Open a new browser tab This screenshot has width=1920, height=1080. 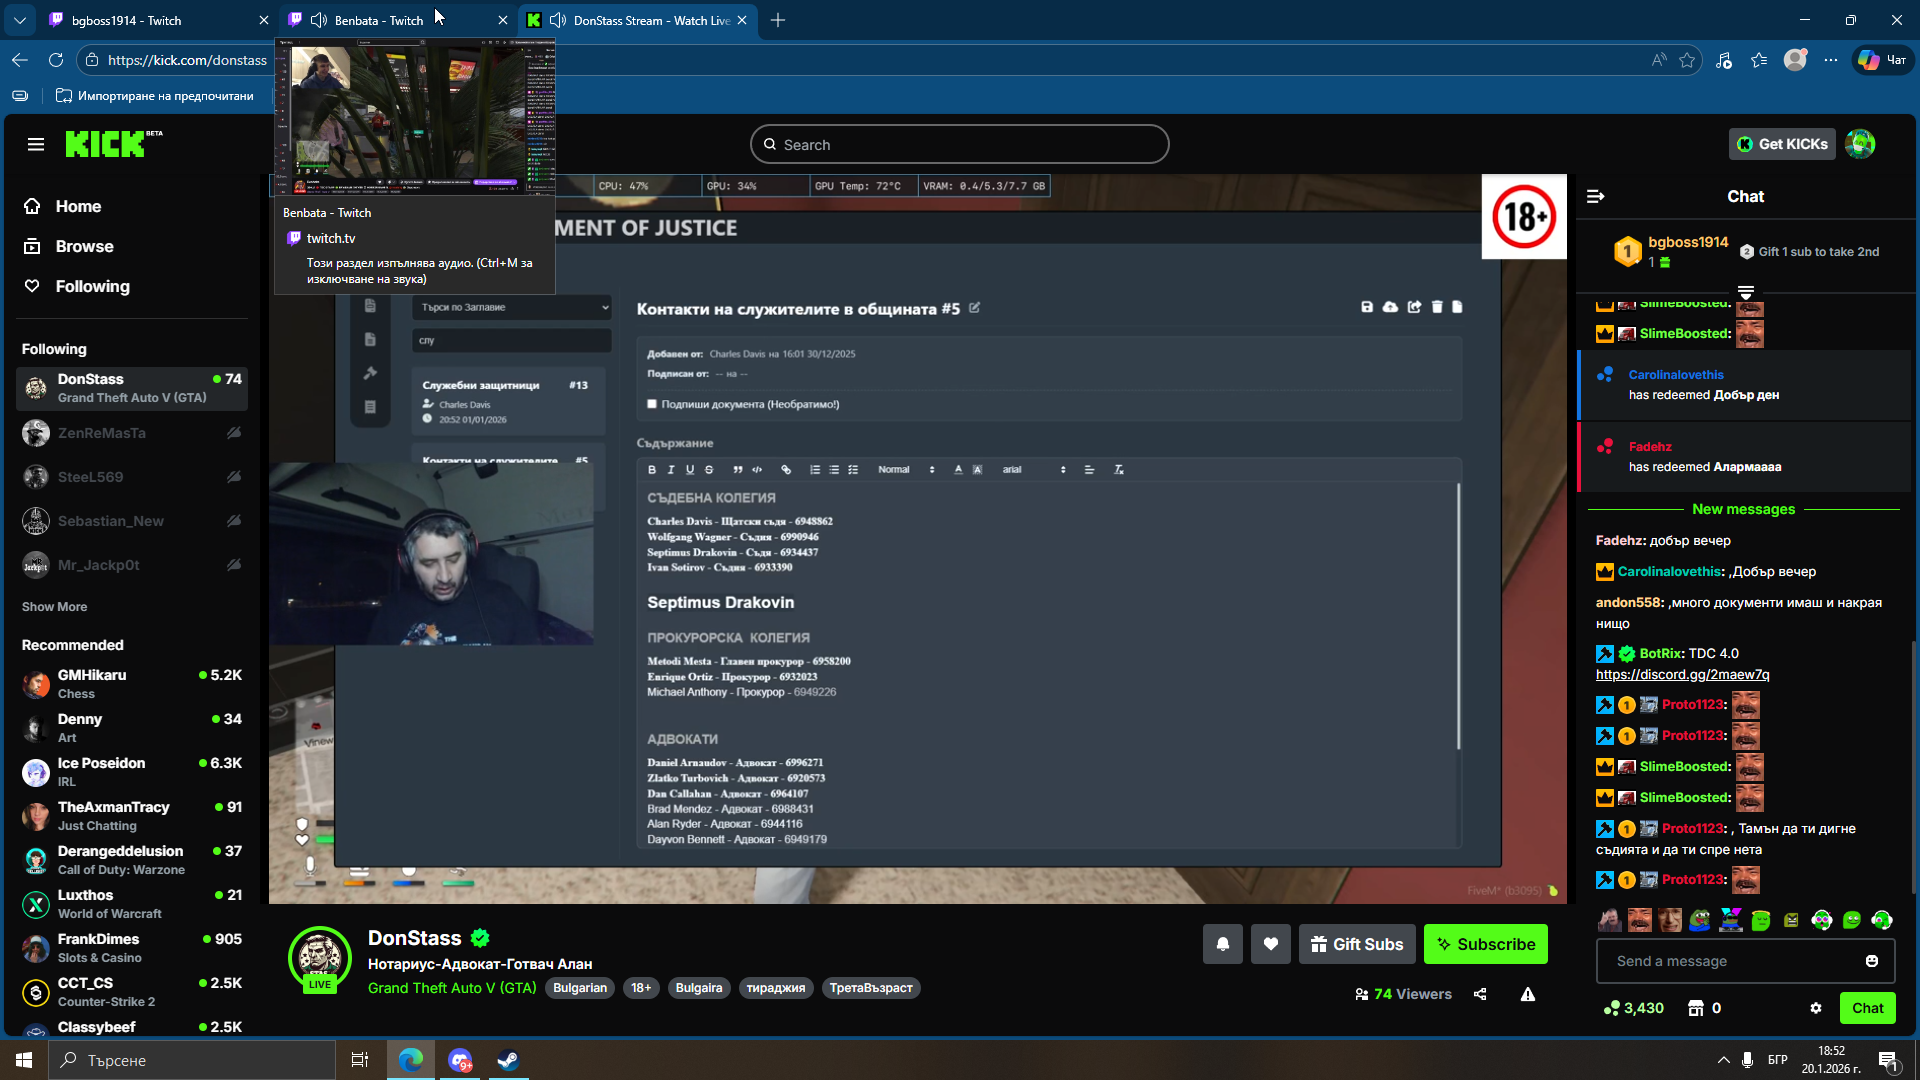point(778,20)
